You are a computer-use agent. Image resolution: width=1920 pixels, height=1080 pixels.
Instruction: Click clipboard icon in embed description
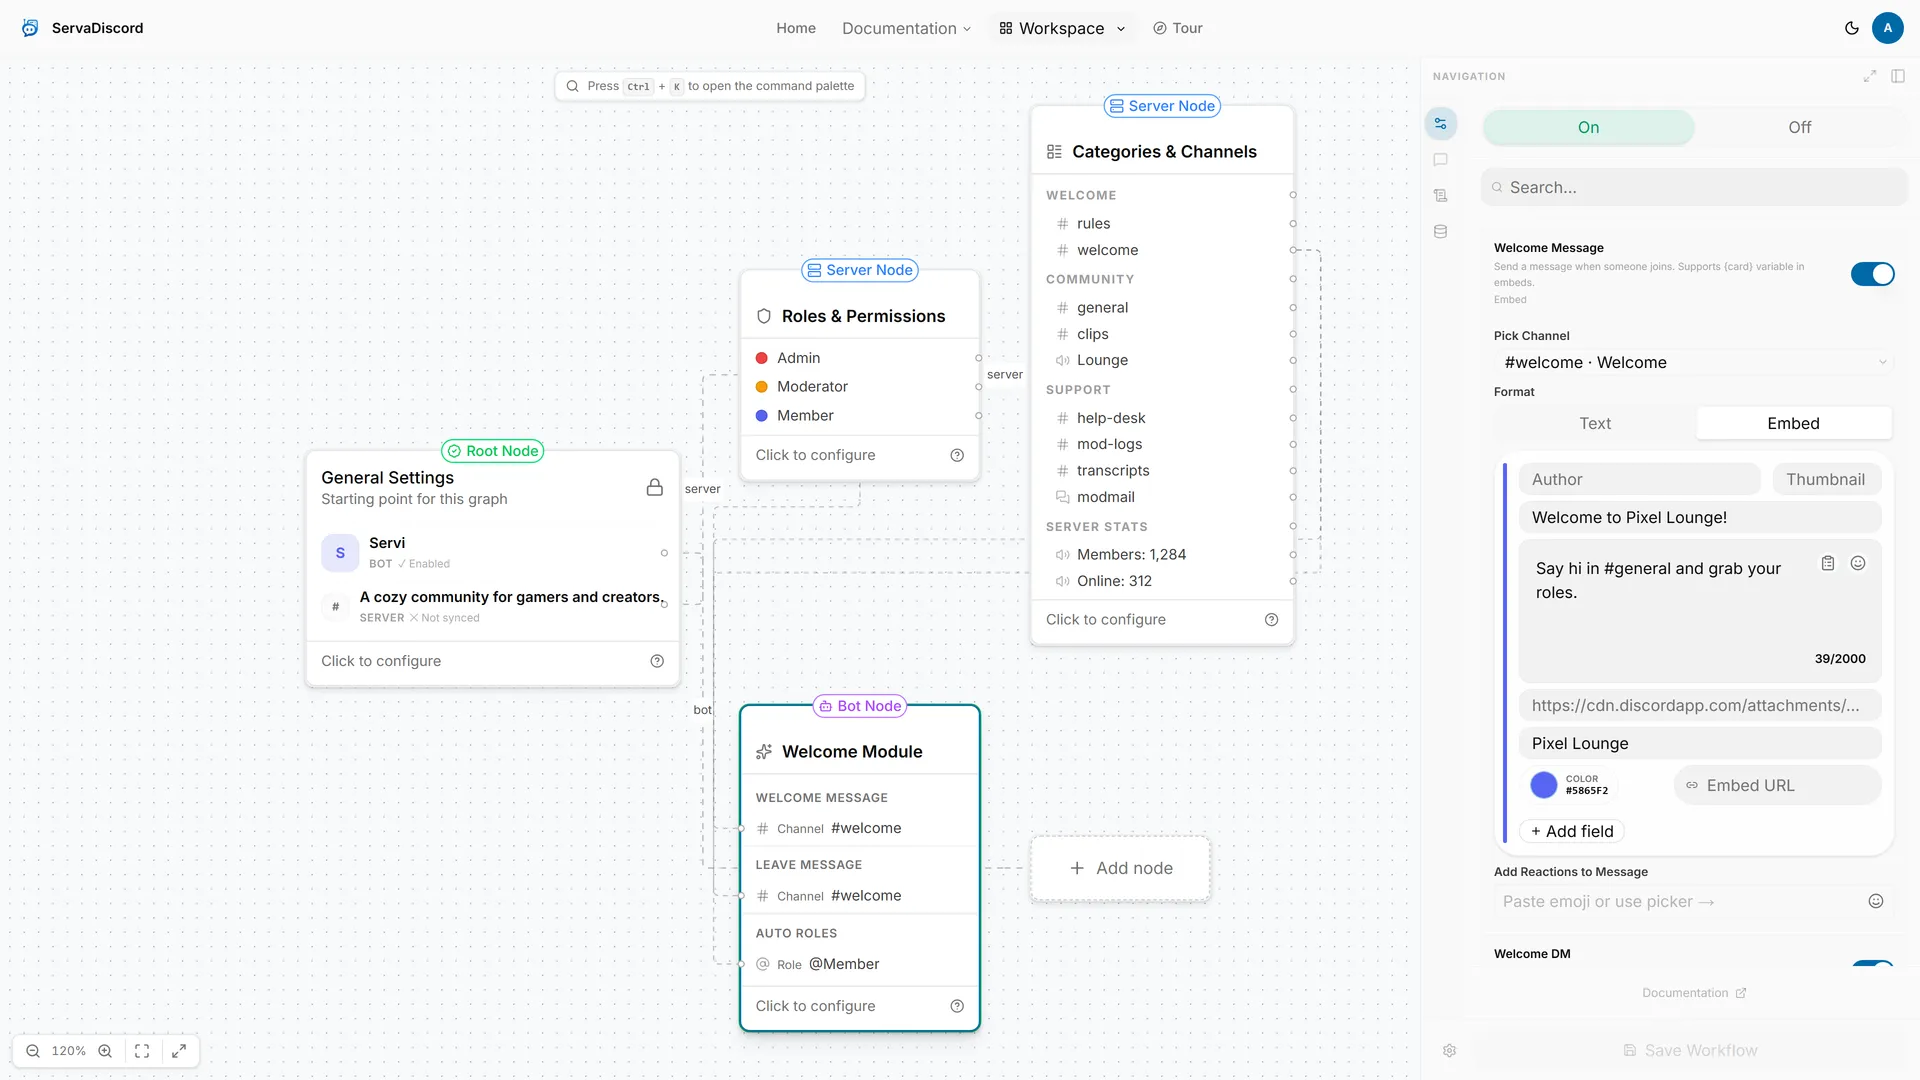click(1827, 563)
